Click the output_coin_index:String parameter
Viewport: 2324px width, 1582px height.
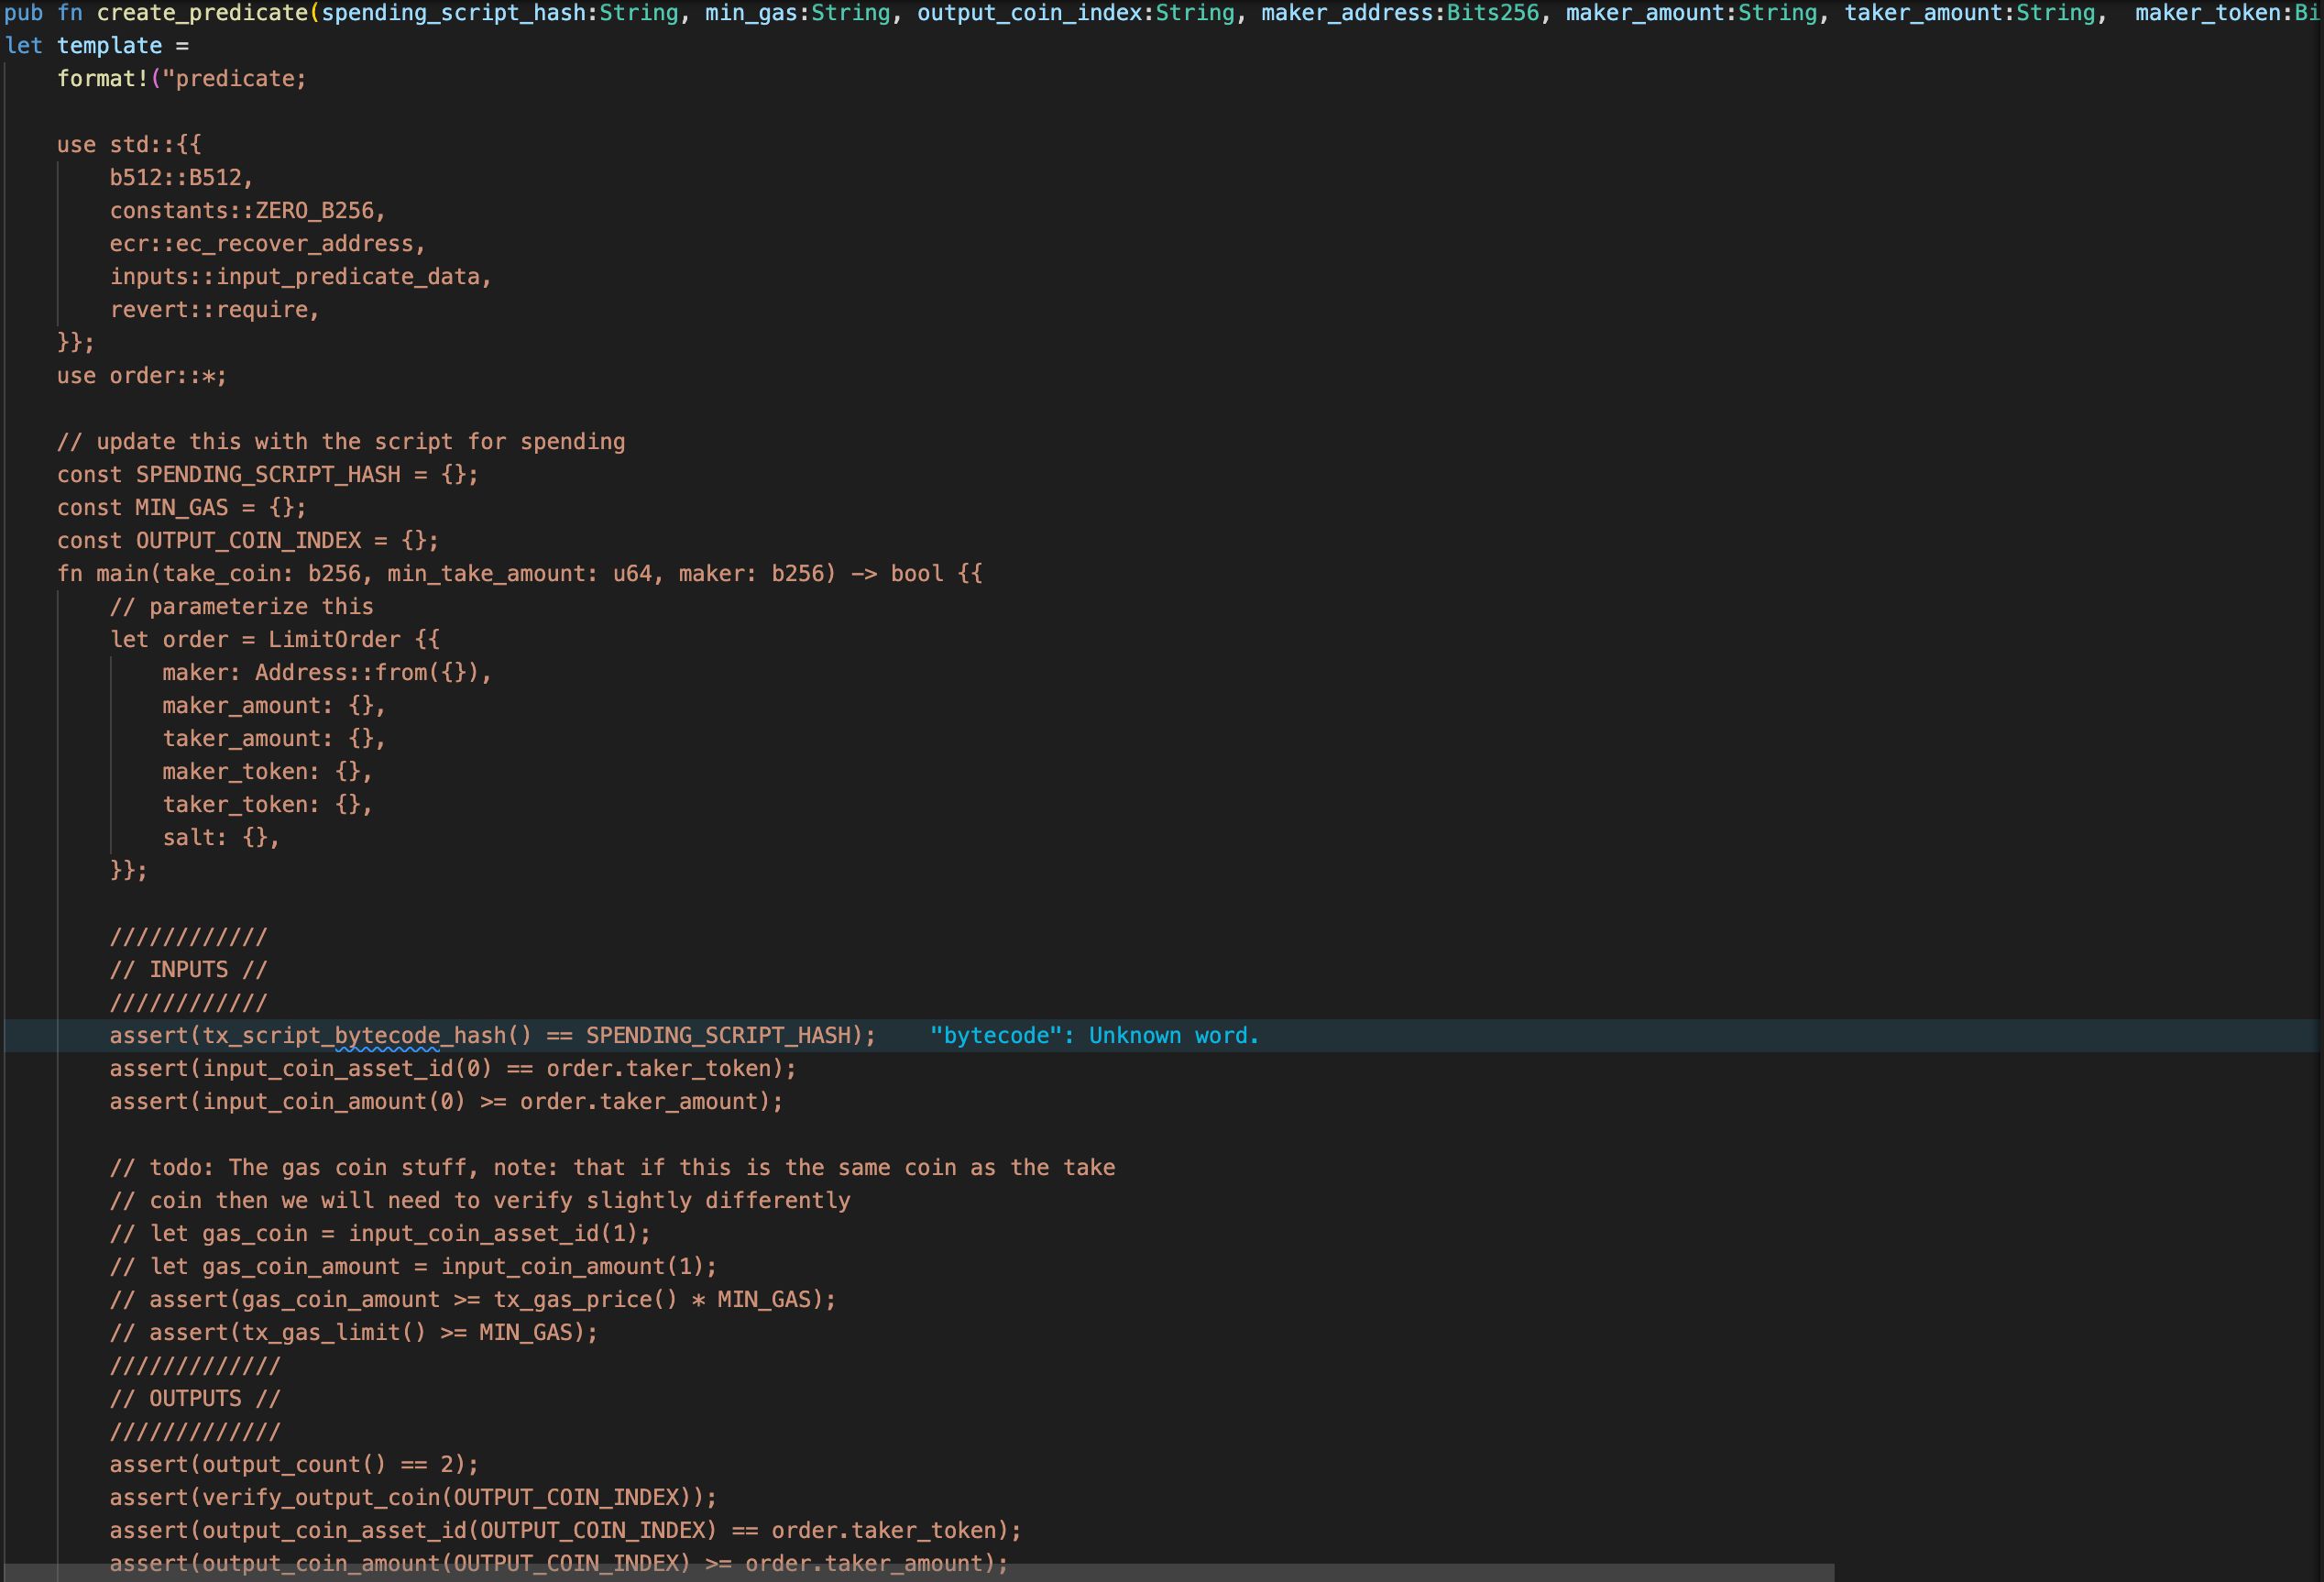click(x=1076, y=13)
